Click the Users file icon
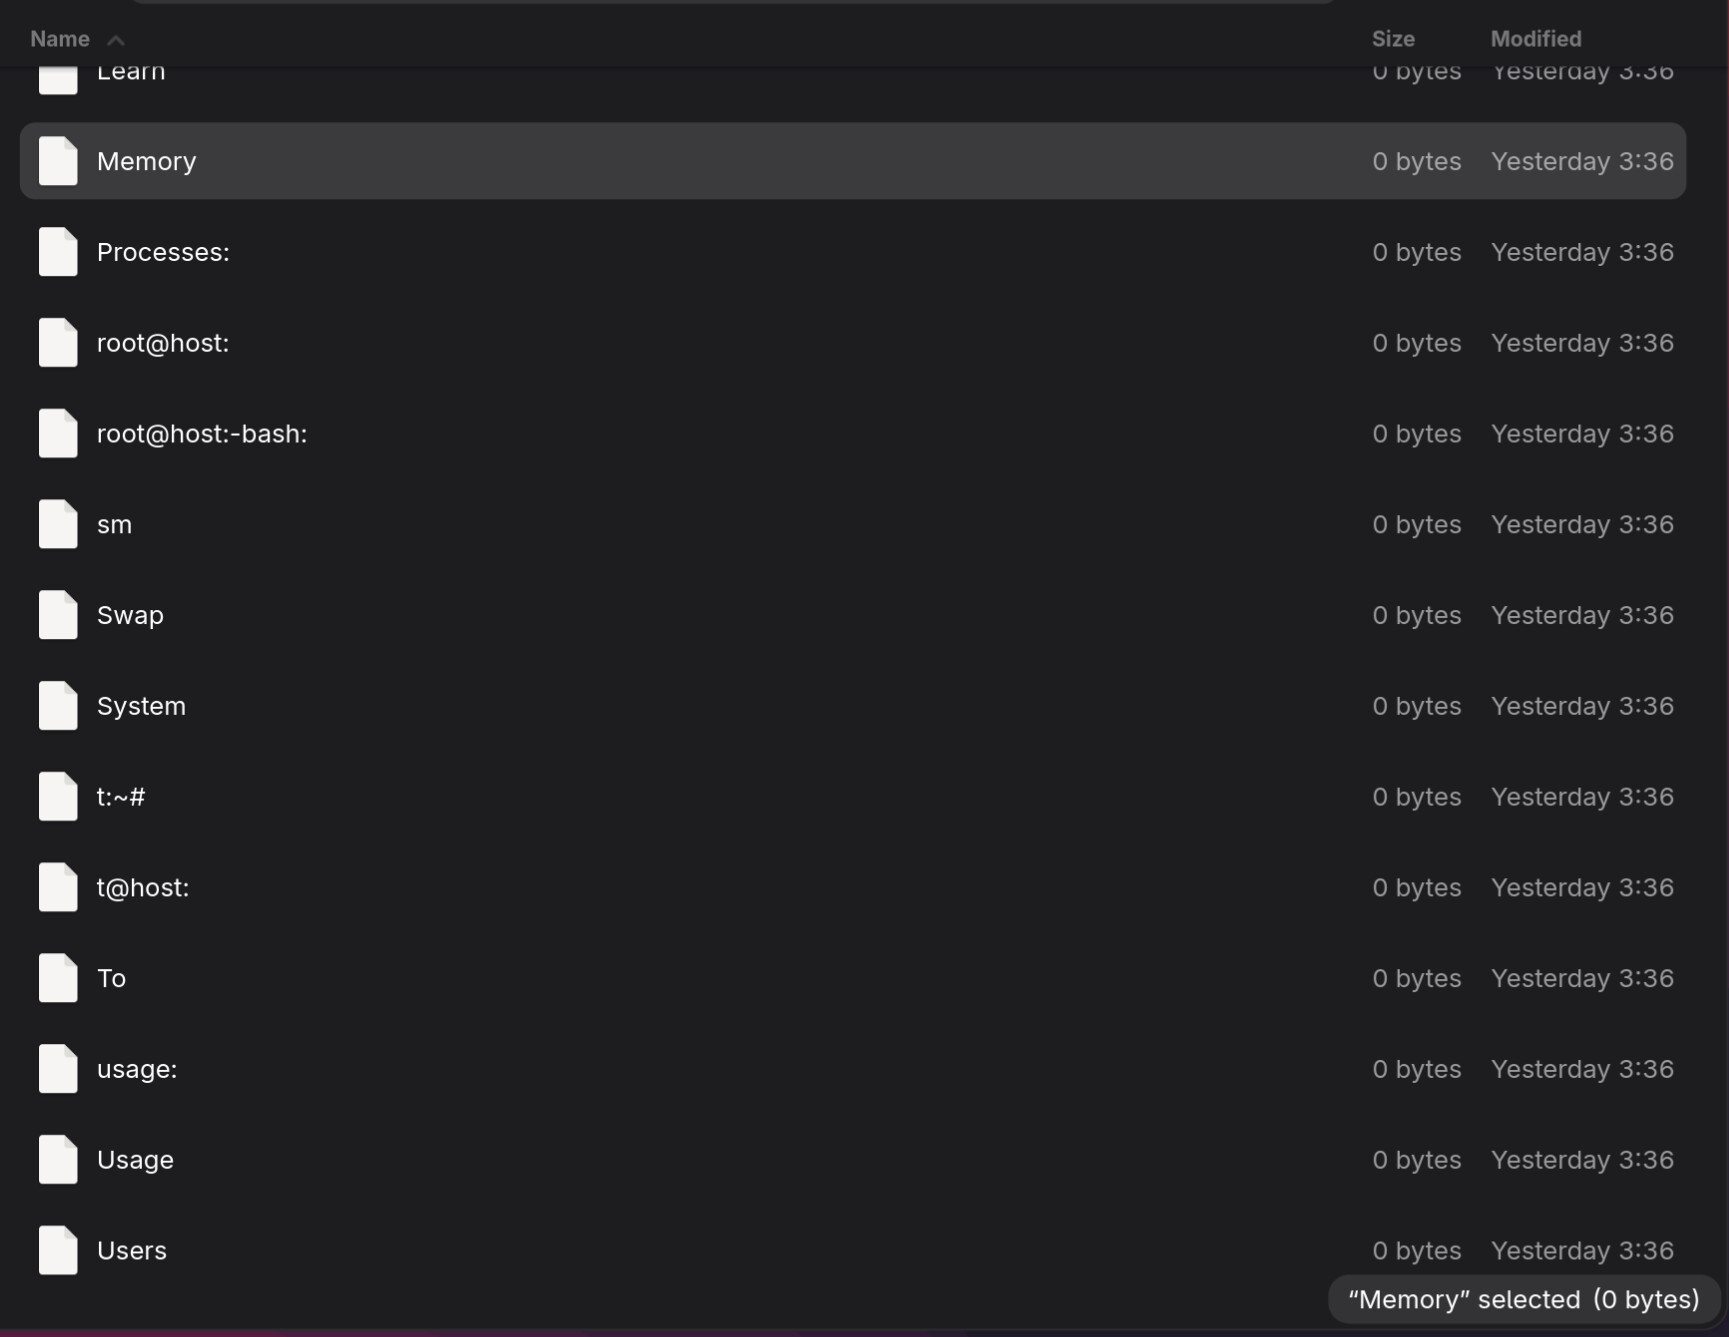This screenshot has width=1729, height=1337. coord(58,1250)
